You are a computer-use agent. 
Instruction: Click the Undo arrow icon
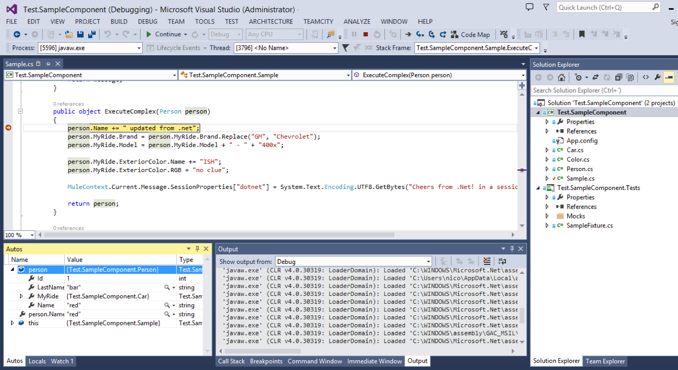(x=107, y=34)
